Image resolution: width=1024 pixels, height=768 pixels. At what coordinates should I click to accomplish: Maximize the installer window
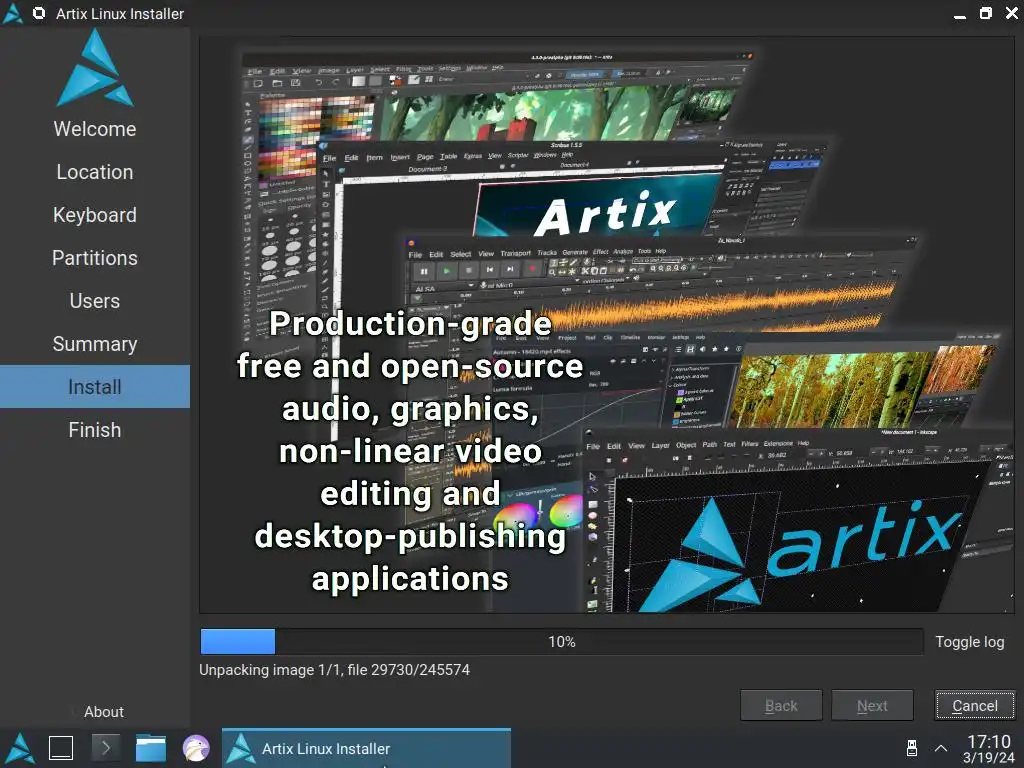click(x=986, y=13)
